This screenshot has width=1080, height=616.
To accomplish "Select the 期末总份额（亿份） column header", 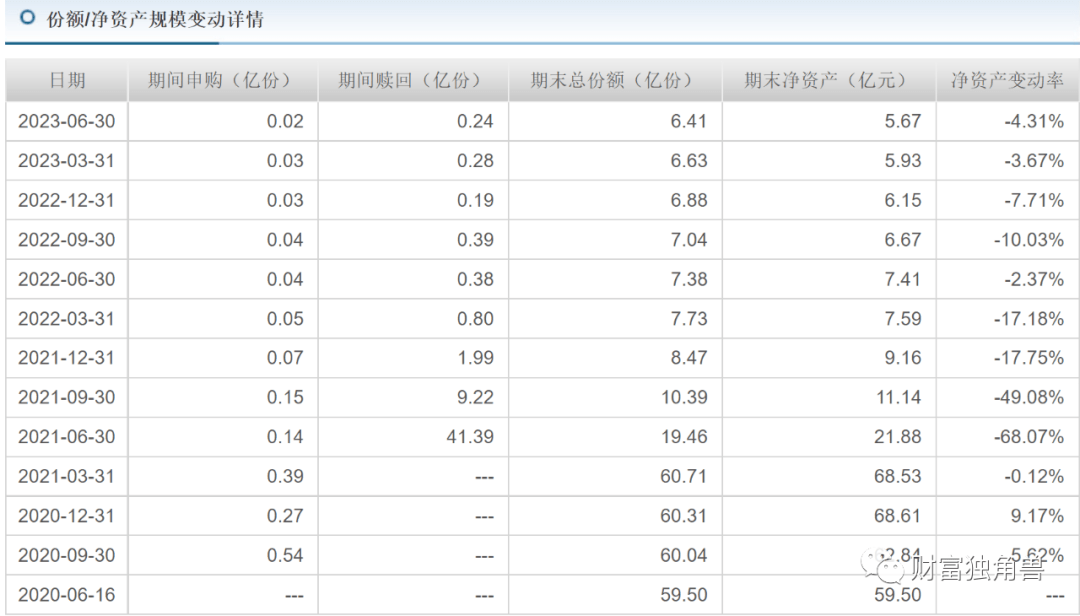I will click(x=615, y=81).
